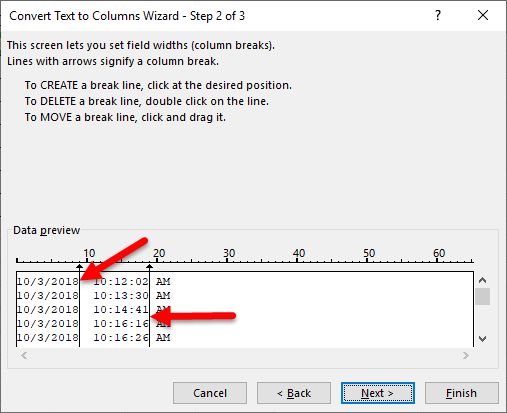Click the Help question mark icon

[438, 15]
